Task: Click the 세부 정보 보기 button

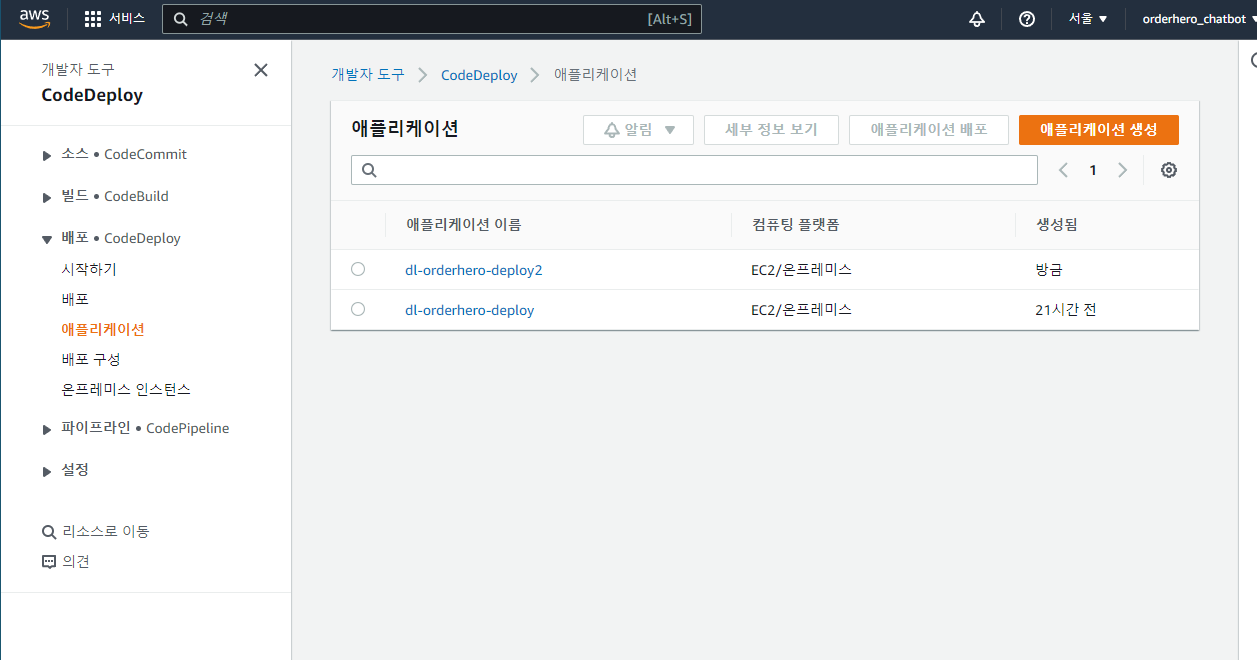Action: (771, 130)
